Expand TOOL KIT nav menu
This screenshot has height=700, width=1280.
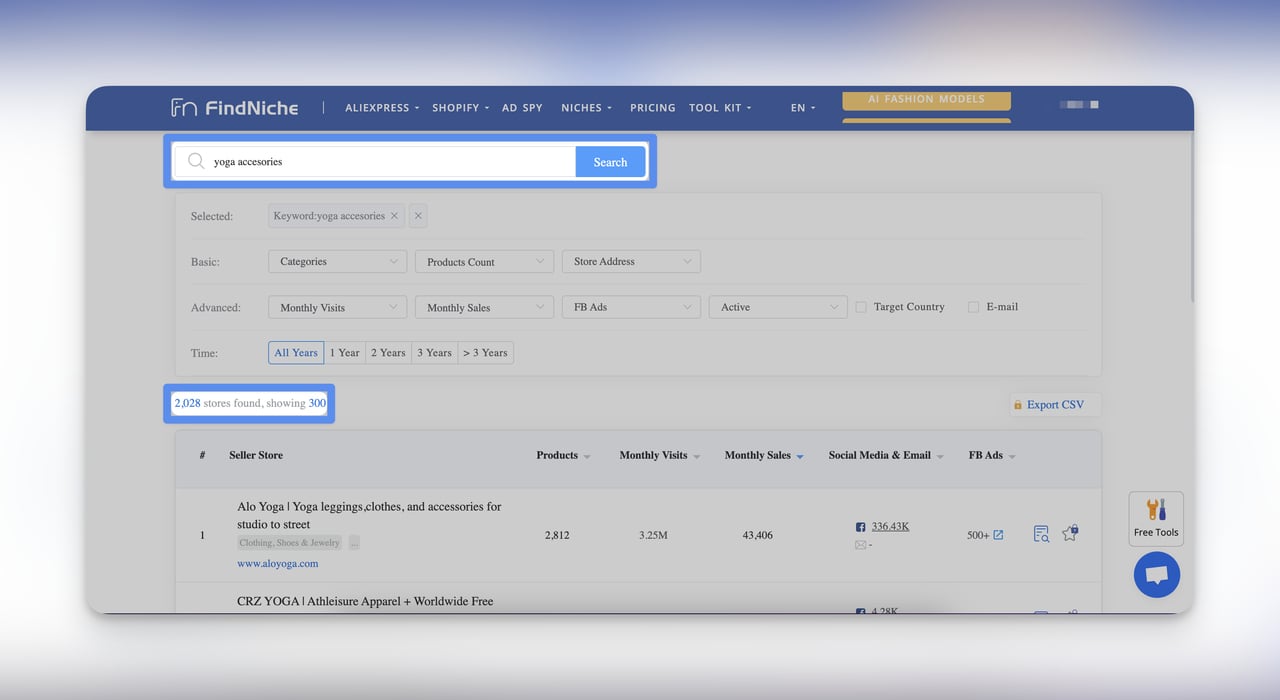tap(720, 107)
